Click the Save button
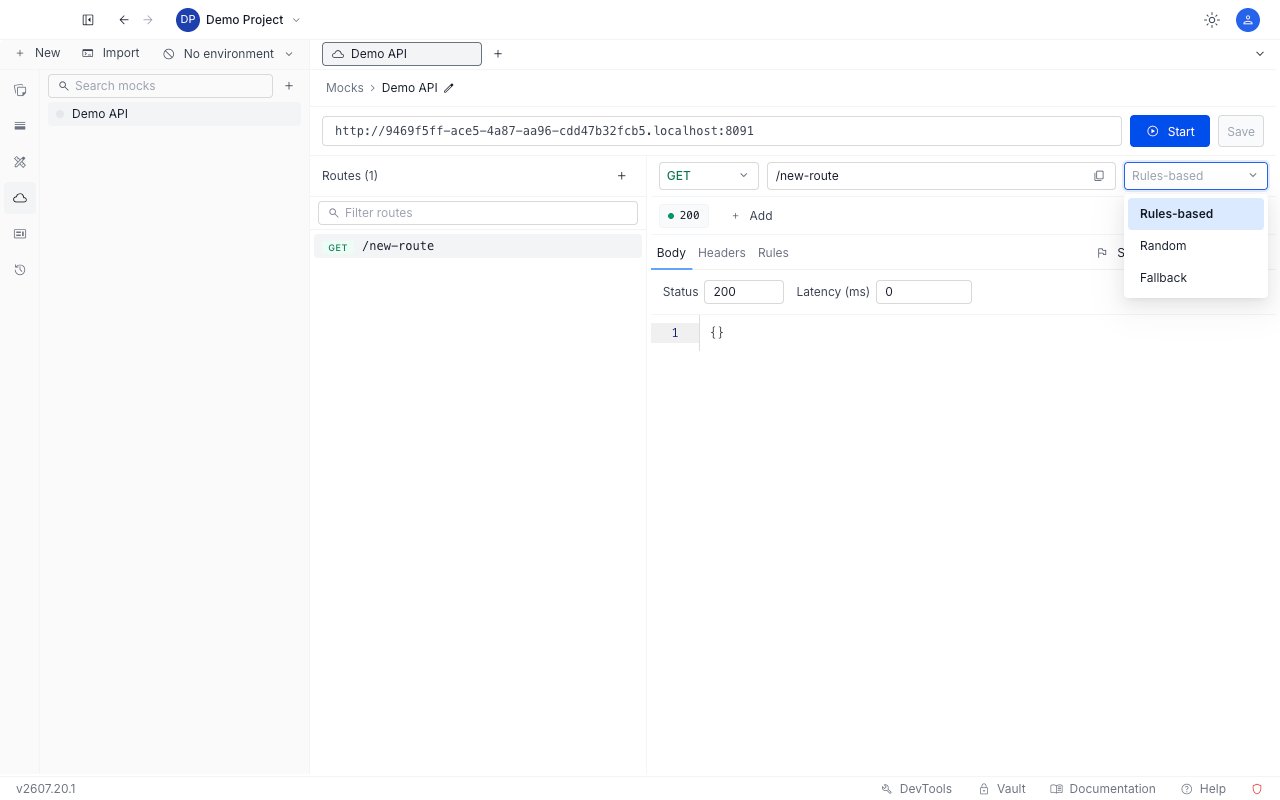This screenshot has width=1280, height=800. coord(1241,131)
